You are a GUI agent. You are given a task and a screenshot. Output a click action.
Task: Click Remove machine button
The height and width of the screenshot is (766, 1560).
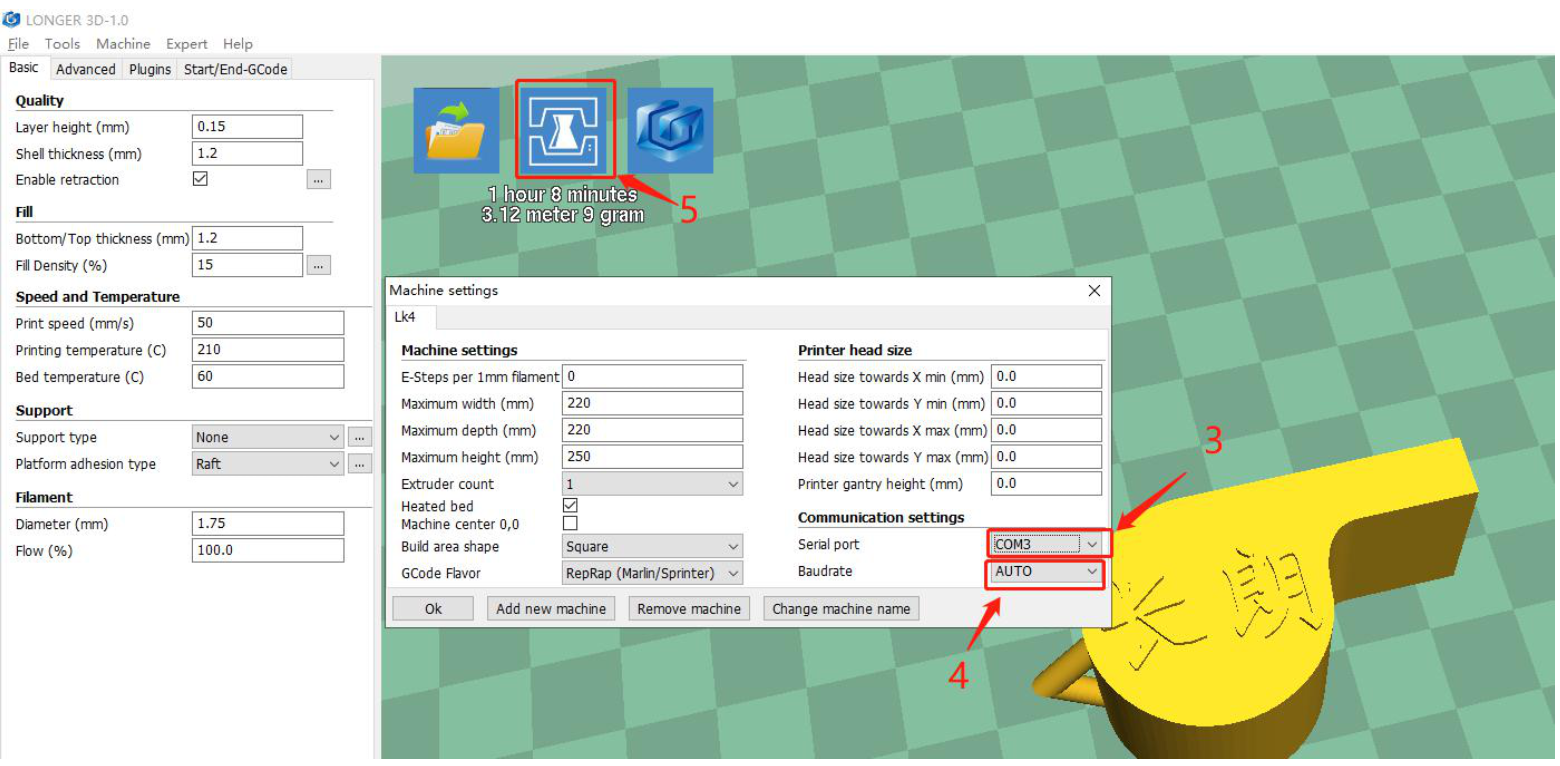(689, 608)
